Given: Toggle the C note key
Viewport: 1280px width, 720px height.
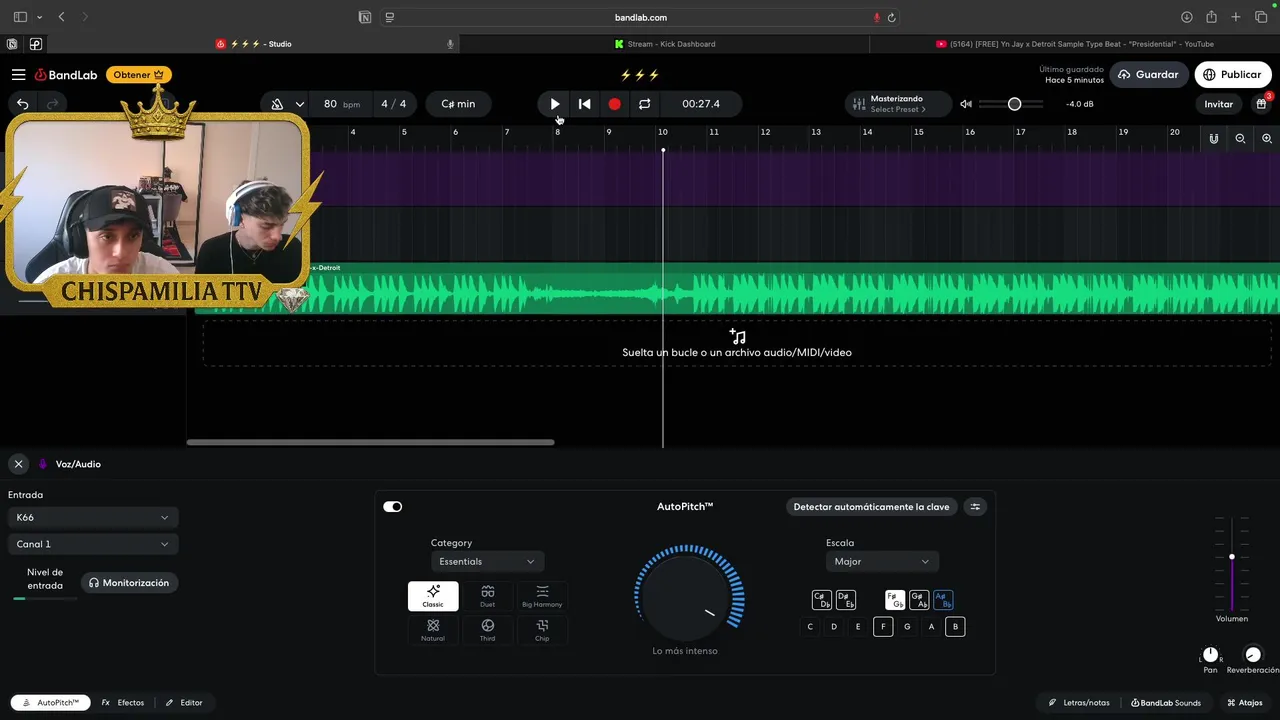Looking at the screenshot, I should [810, 627].
